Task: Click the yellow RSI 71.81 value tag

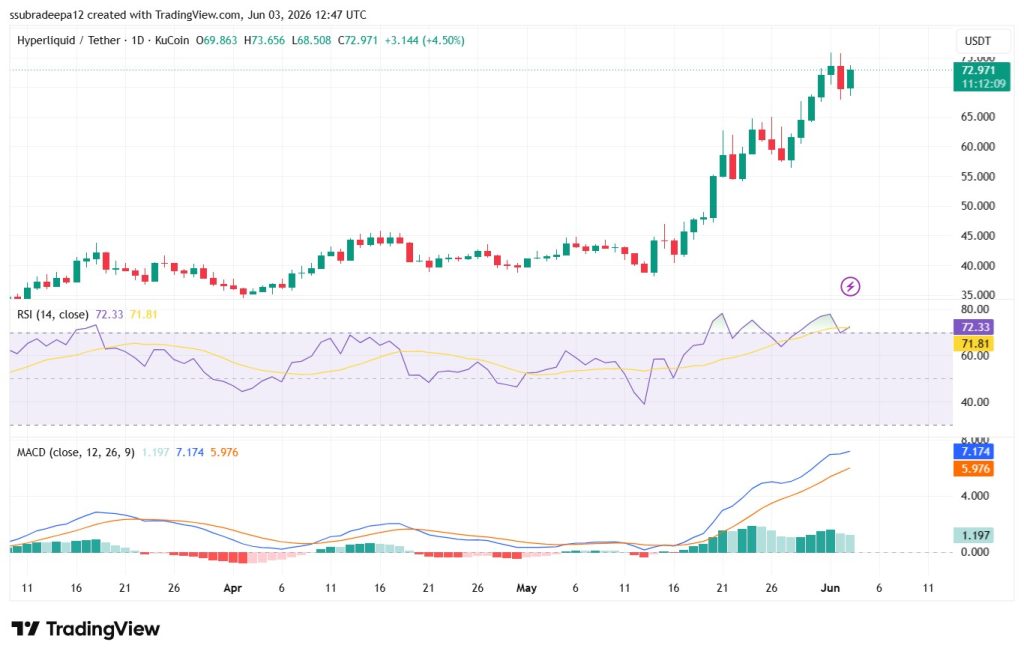Action: [x=975, y=344]
